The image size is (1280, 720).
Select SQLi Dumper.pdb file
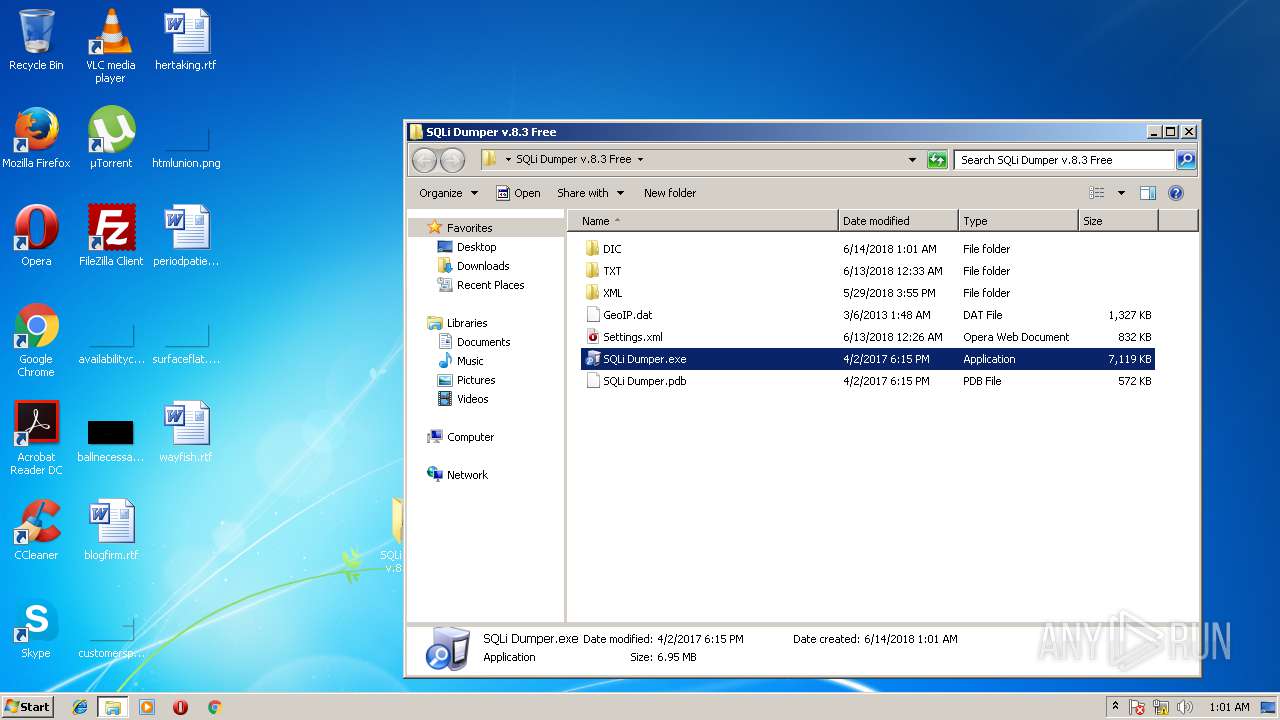pyautogui.click(x=868, y=381)
